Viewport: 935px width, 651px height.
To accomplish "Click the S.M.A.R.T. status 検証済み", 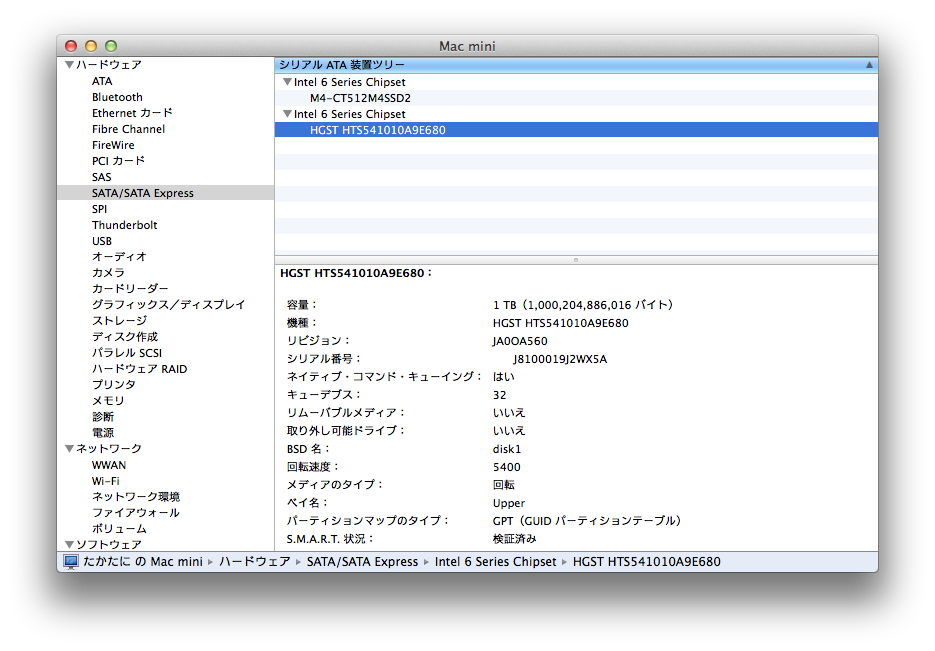I will coord(515,539).
